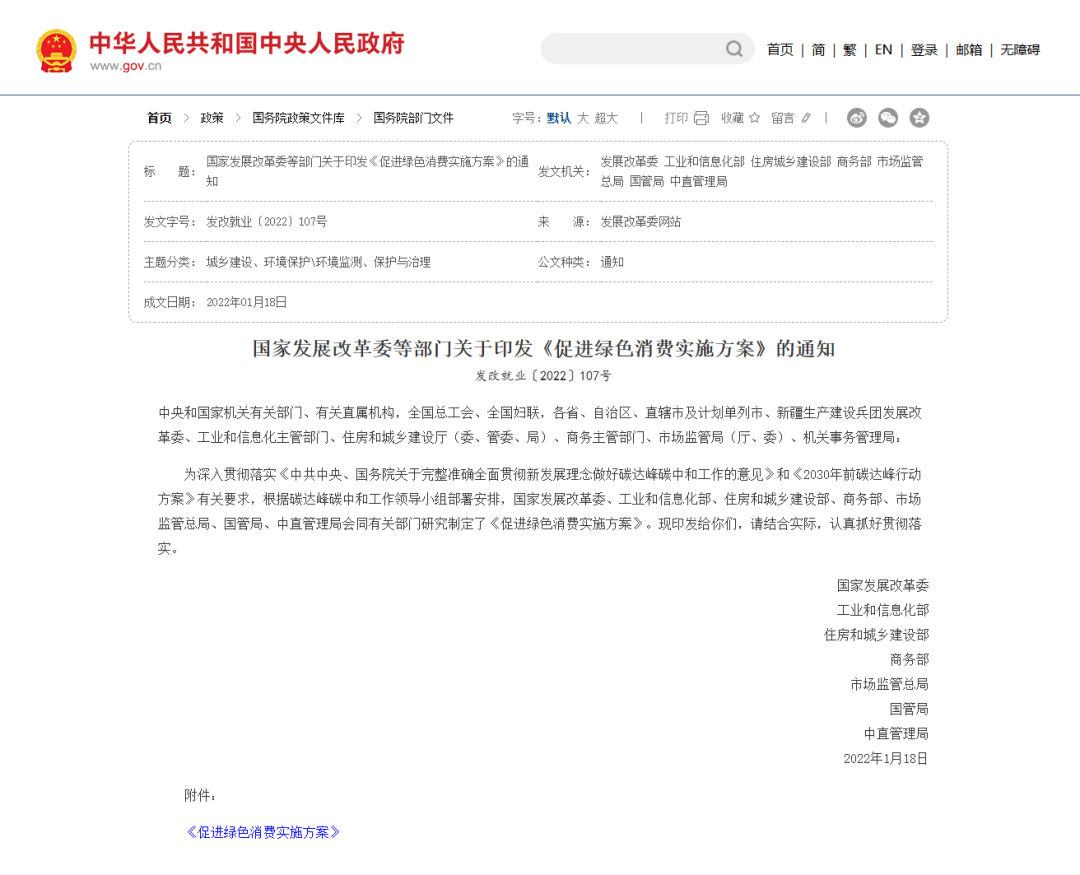Set font size to 默认
Image resolution: width=1080 pixels, height=875 pixels.
559,118
